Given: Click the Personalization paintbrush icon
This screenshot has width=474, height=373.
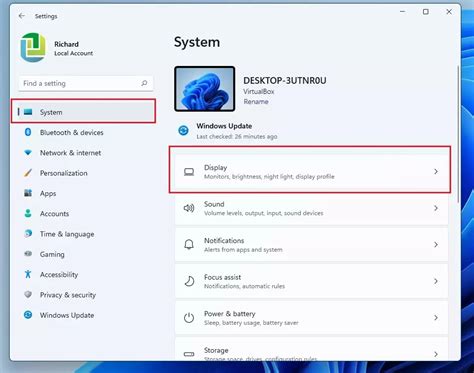Looking at the screenshot, I should pyautogui.click(x=28, y=173).
